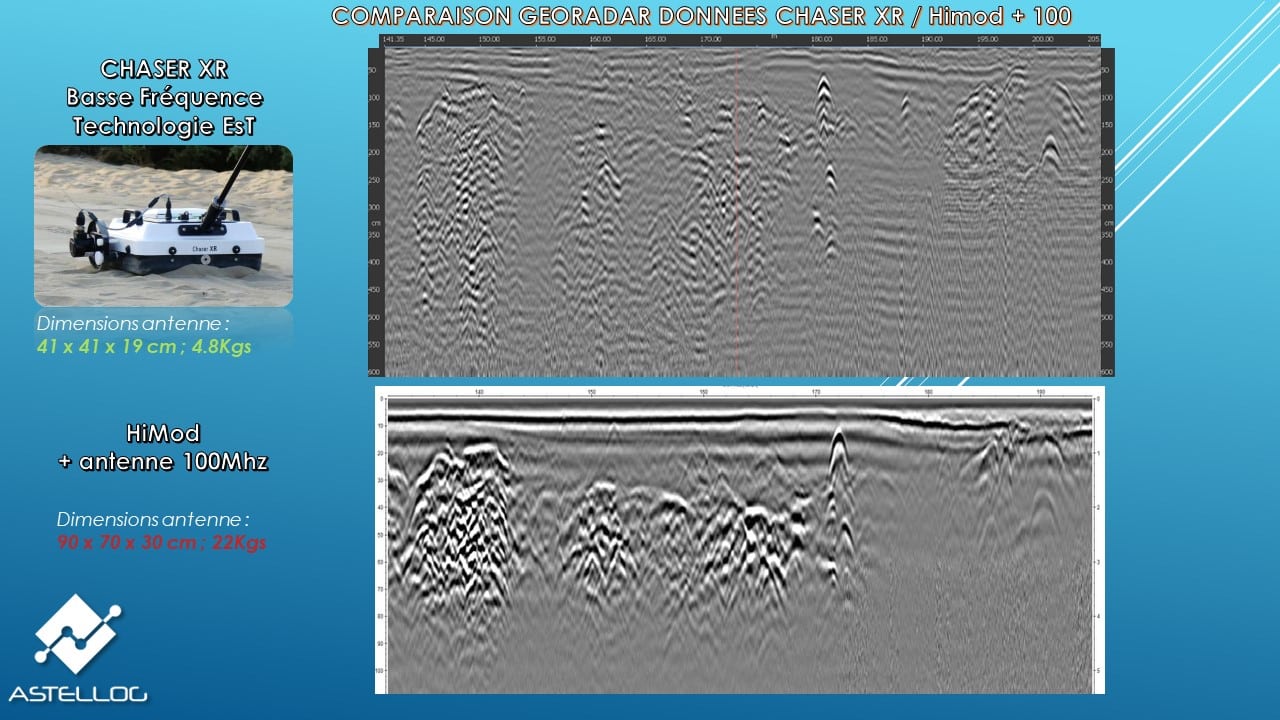Viewport: 1280px width, 720px height.
Task: Click the 'CHASER XR' heading above the photo
Action: click(164, 69)
